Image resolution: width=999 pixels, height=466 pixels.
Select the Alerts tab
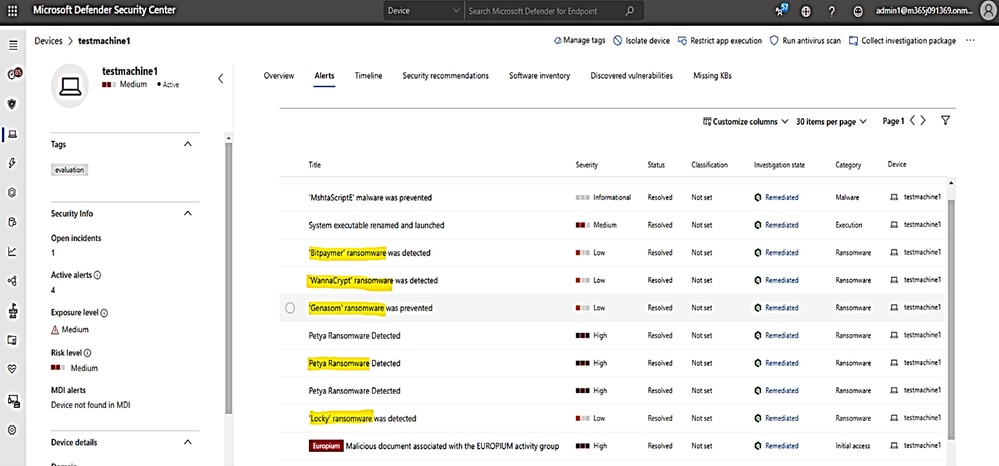tap(324, 75)
